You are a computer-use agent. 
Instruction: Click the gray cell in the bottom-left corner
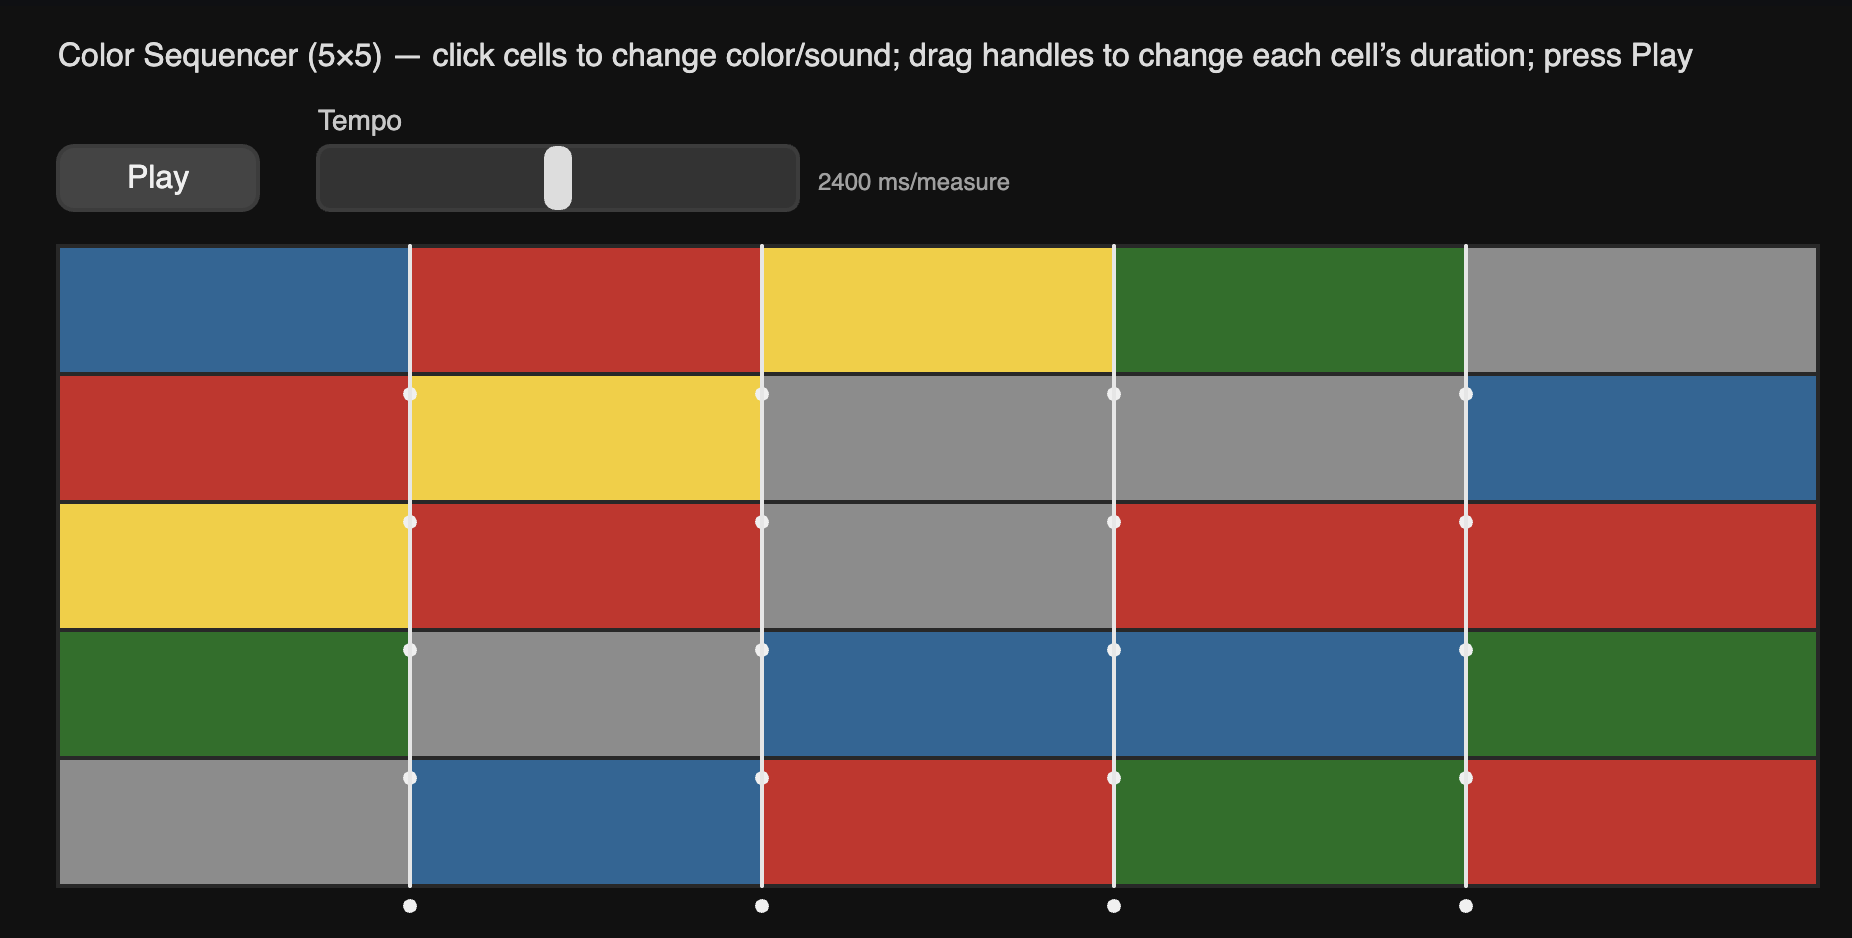point(234,822)
